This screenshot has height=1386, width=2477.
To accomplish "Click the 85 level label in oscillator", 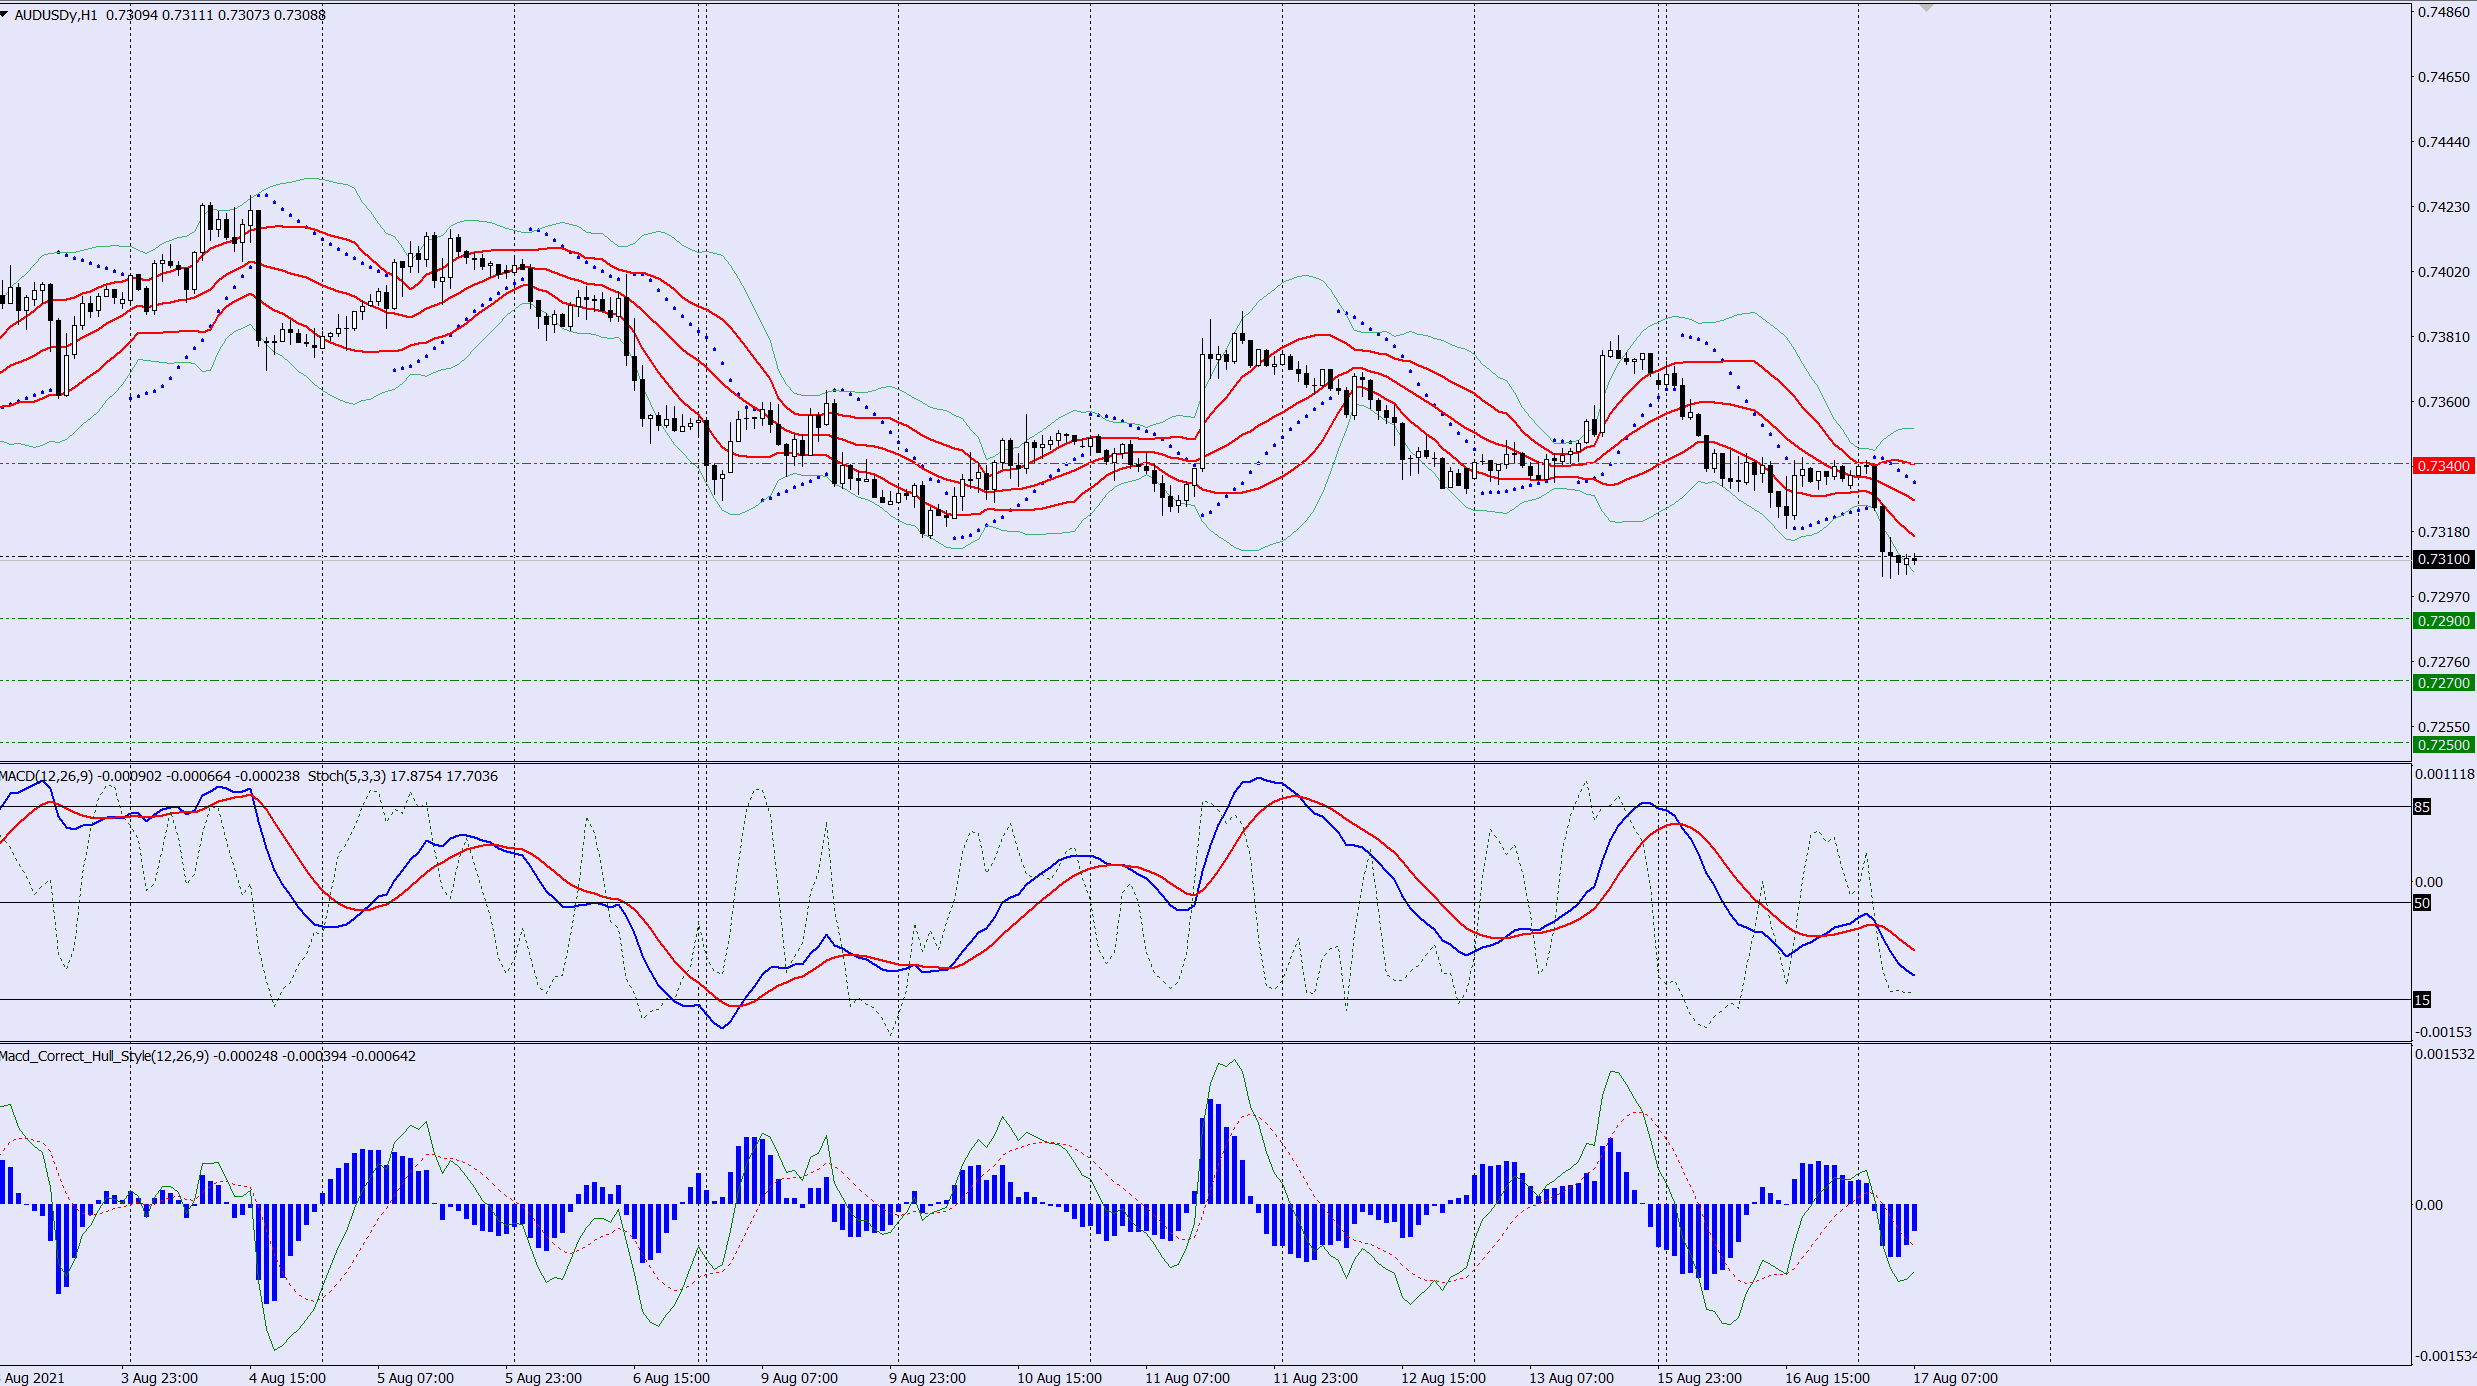I will click(x=2422, y=807).
